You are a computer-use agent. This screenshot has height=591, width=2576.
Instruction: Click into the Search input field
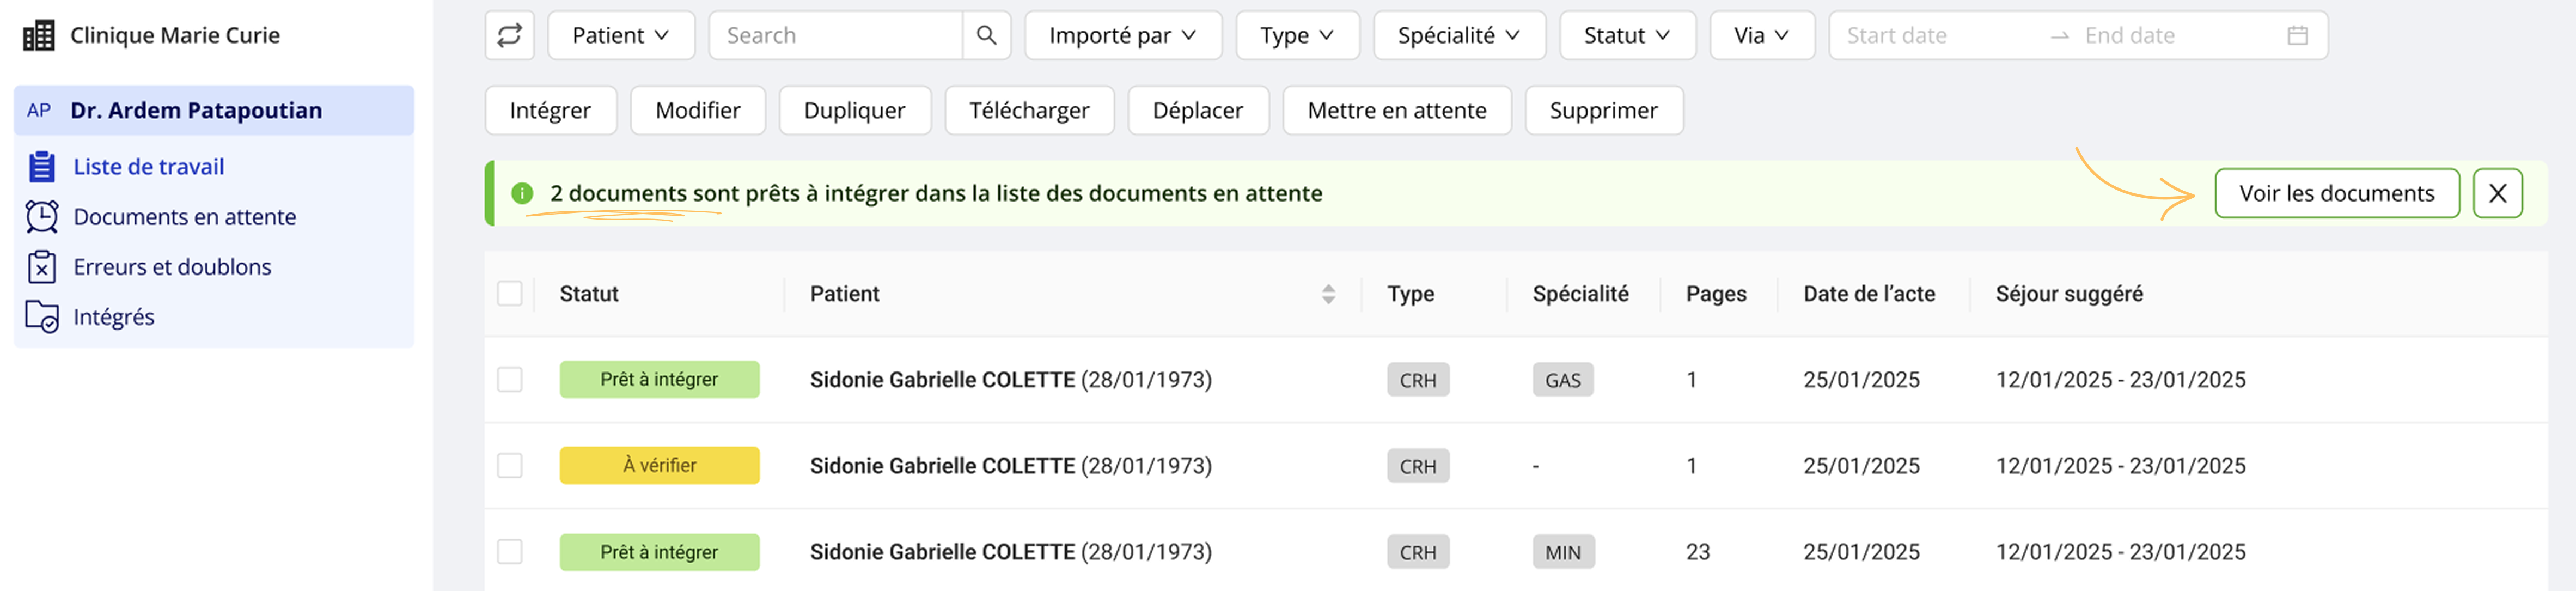pos(835,35)
